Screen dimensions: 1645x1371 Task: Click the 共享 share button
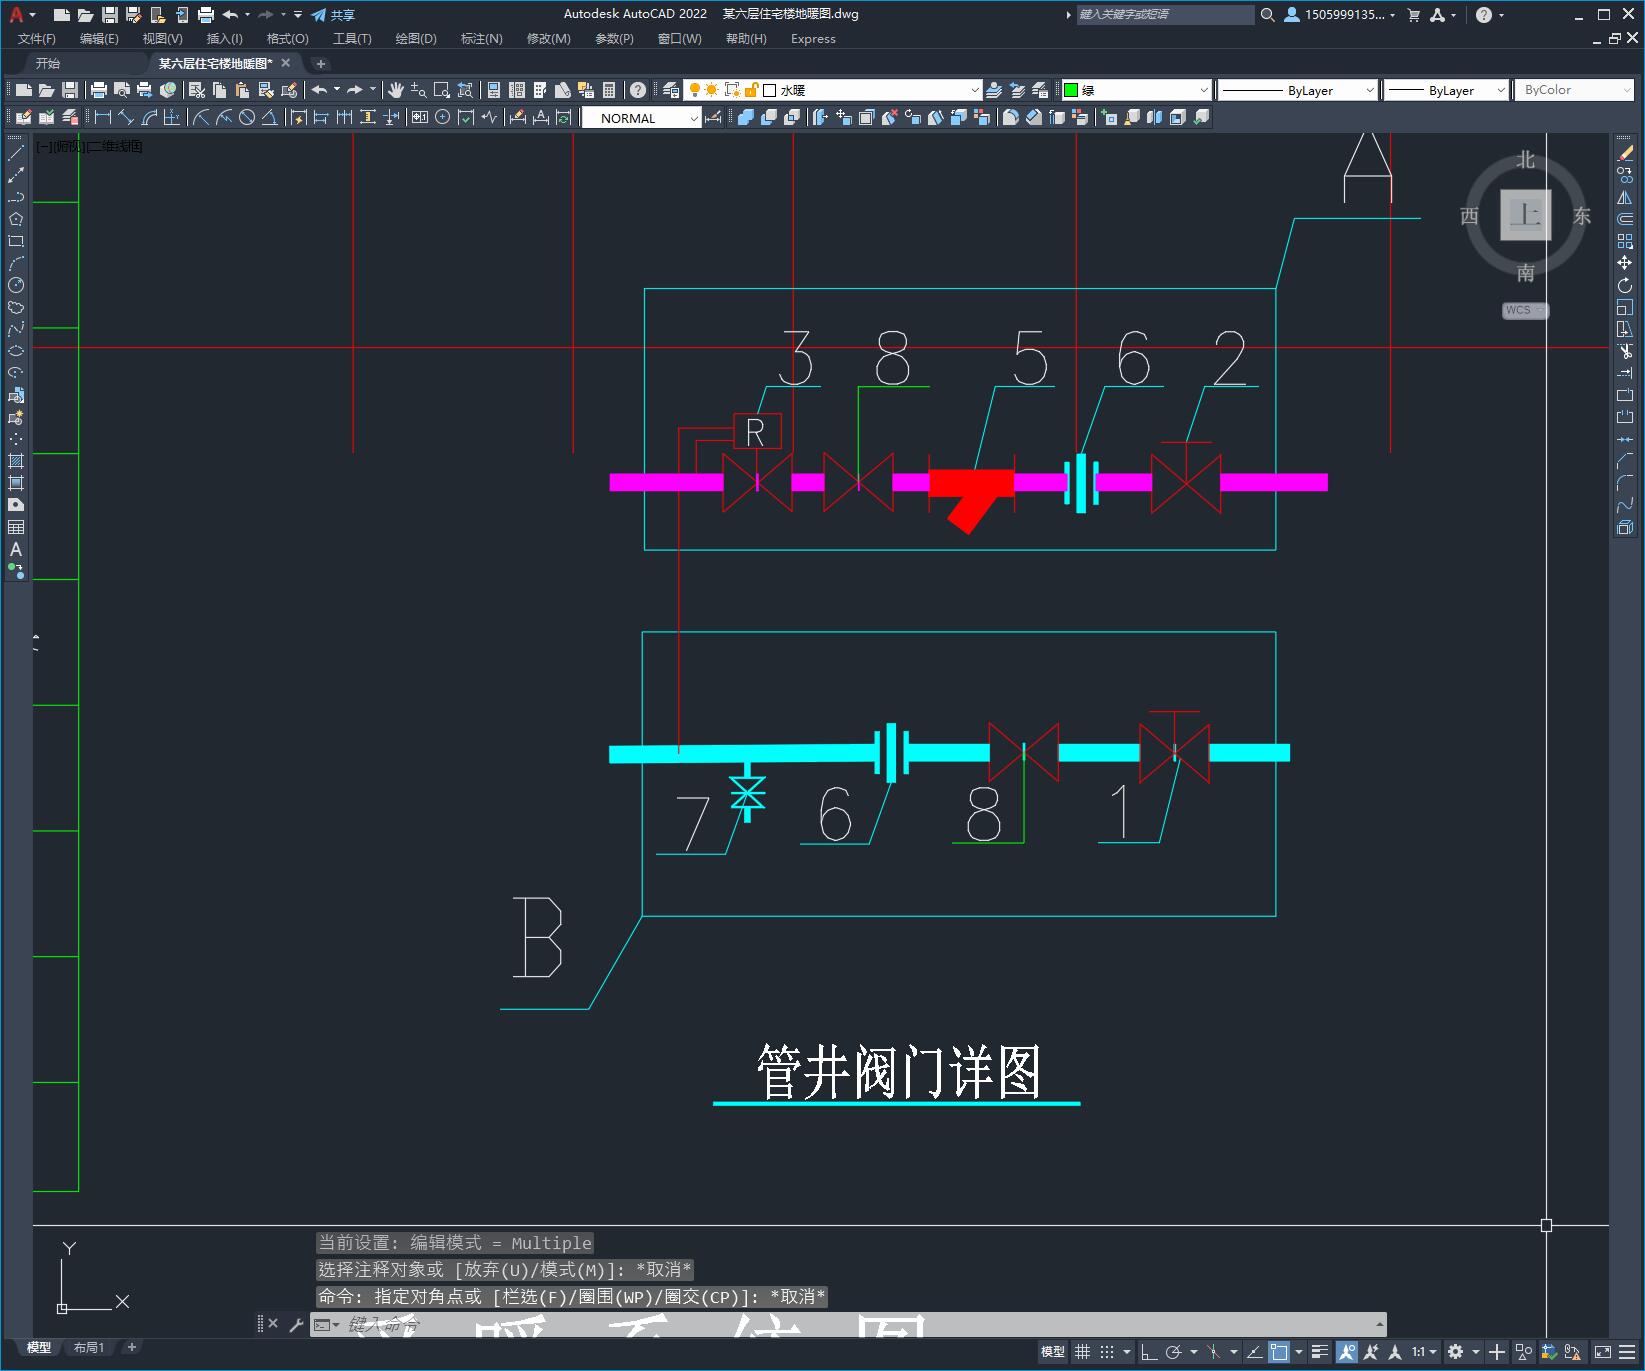(x=333, y=15)
